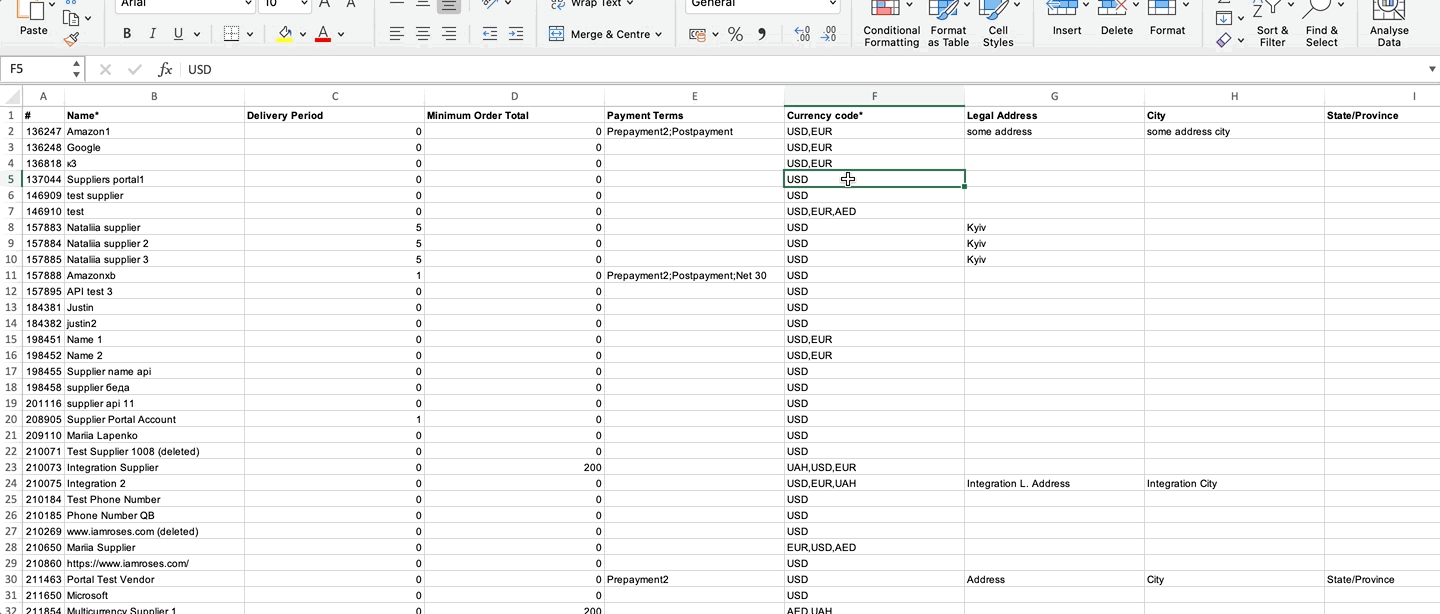Open Cell Styles gallery

[x=998, y=24]
